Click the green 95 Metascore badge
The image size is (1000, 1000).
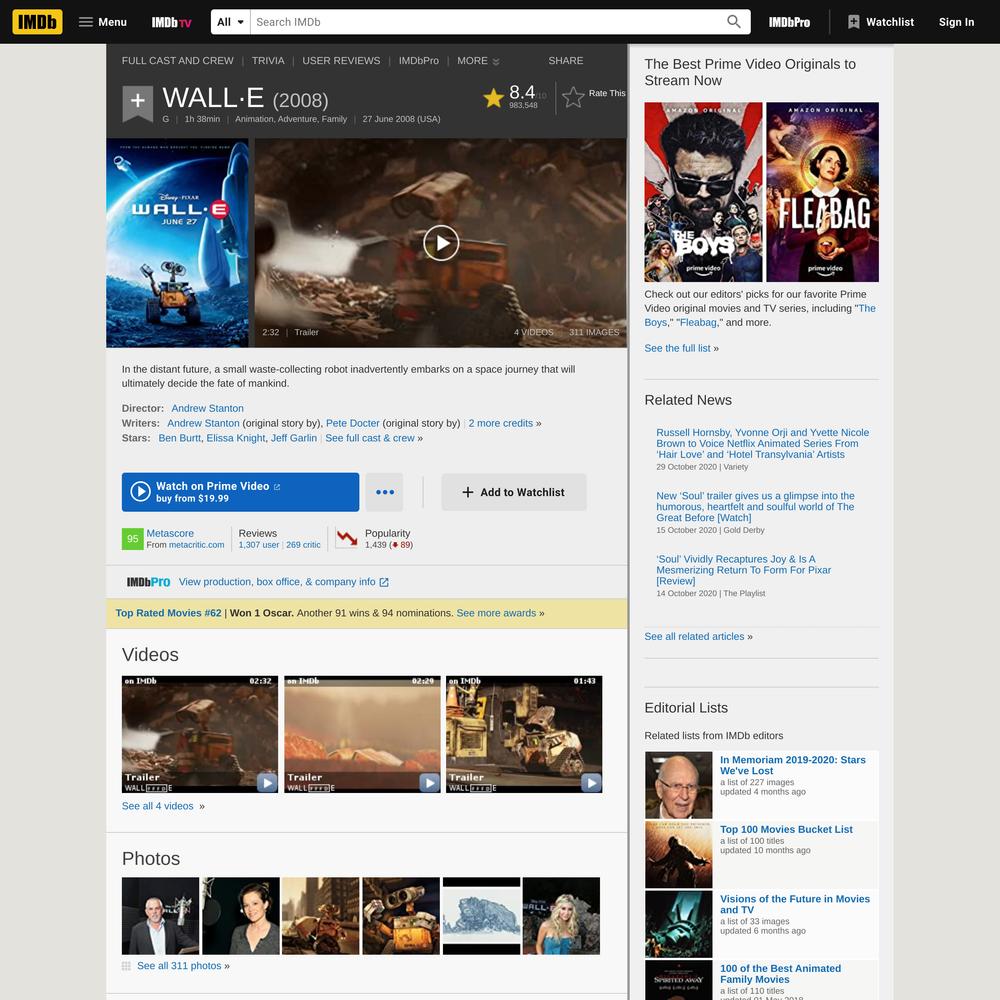pos(133,538)
